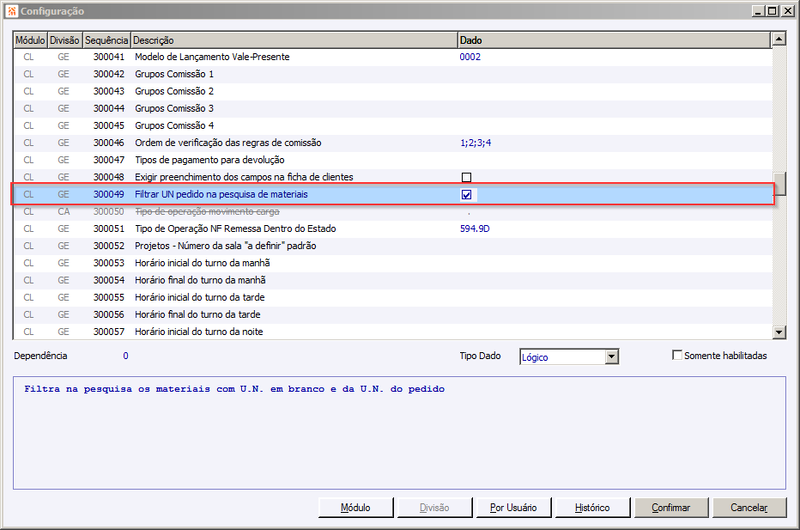Screen dimensions: 800x530
Task: Select Projetos - Número da sala row
Action: (392, 246)
